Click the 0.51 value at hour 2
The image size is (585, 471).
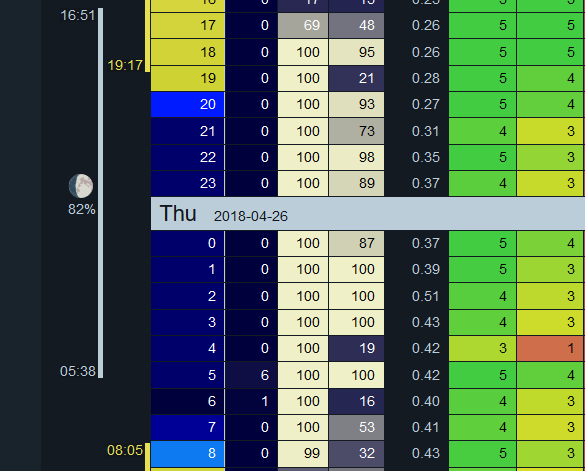(x=426, y=296)
